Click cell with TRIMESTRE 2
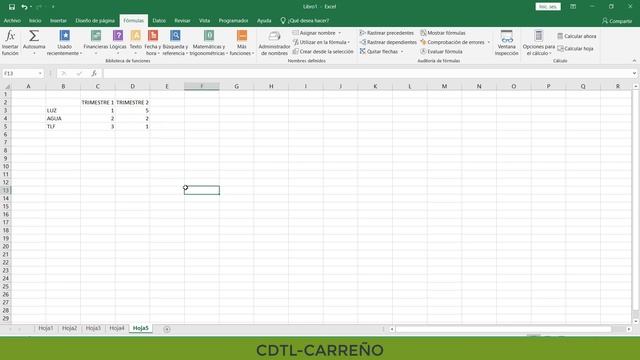This screenshot has width=640, height=360. 132,102
